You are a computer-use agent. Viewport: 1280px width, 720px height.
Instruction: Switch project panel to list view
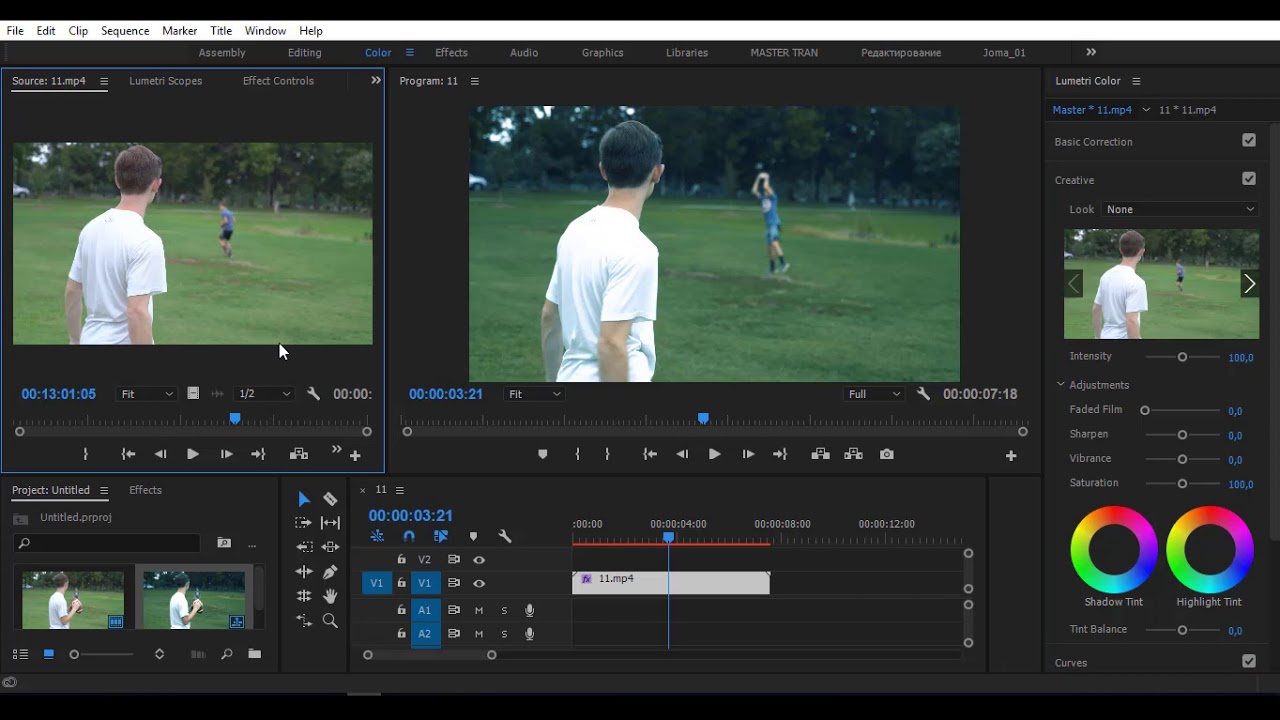click(20, 654)
